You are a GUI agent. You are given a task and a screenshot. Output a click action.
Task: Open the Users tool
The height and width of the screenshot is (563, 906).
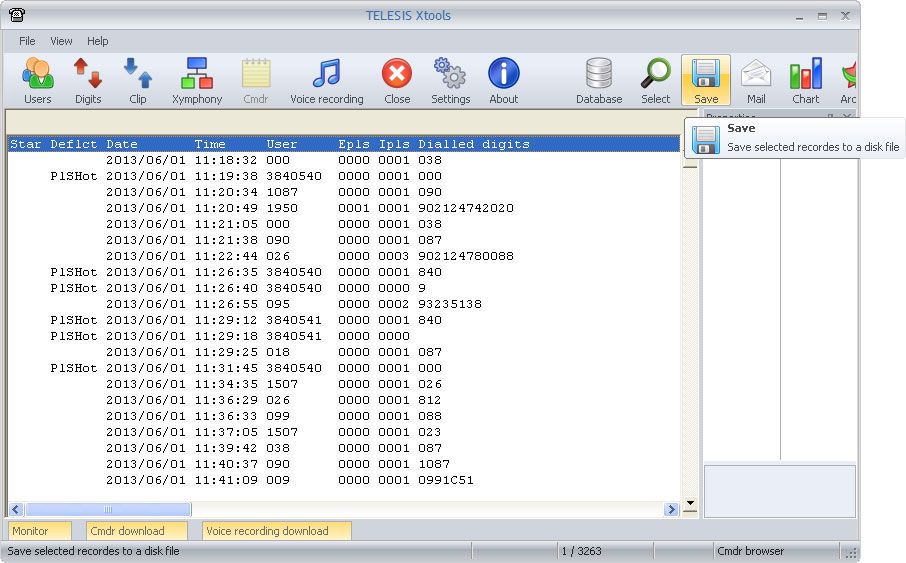pyautogui.click(x=37, y=80)
